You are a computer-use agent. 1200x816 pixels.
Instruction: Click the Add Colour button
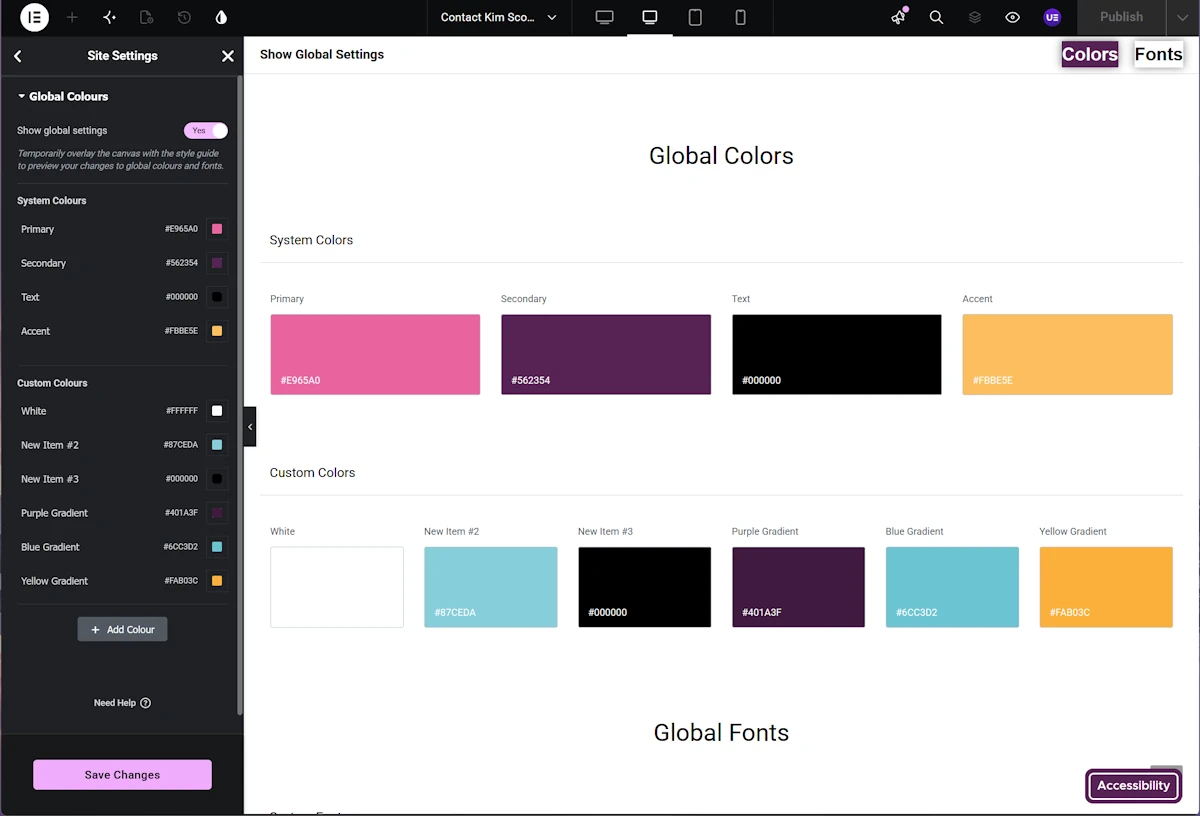tap(122, 629)
